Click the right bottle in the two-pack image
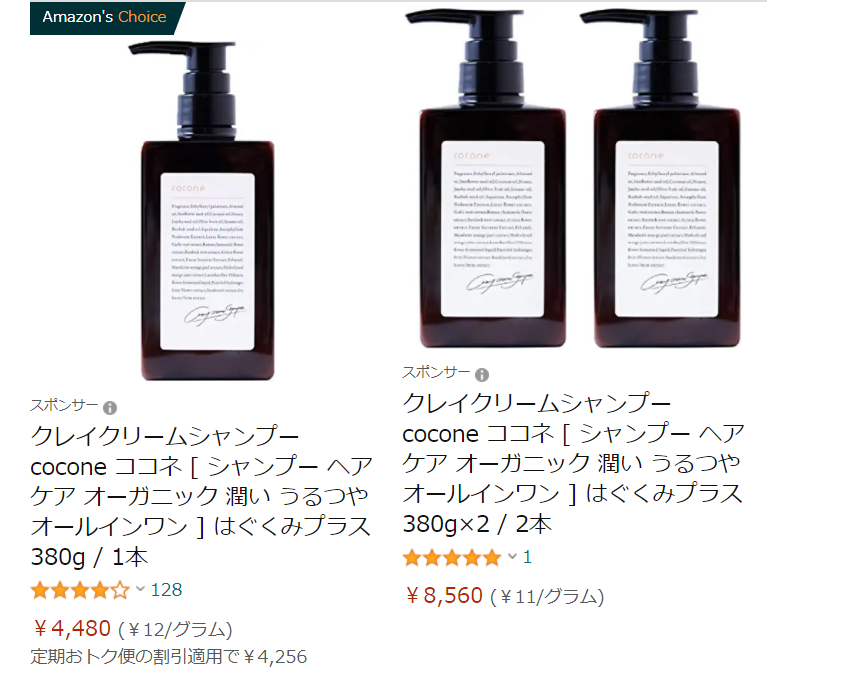 [662, 178]
